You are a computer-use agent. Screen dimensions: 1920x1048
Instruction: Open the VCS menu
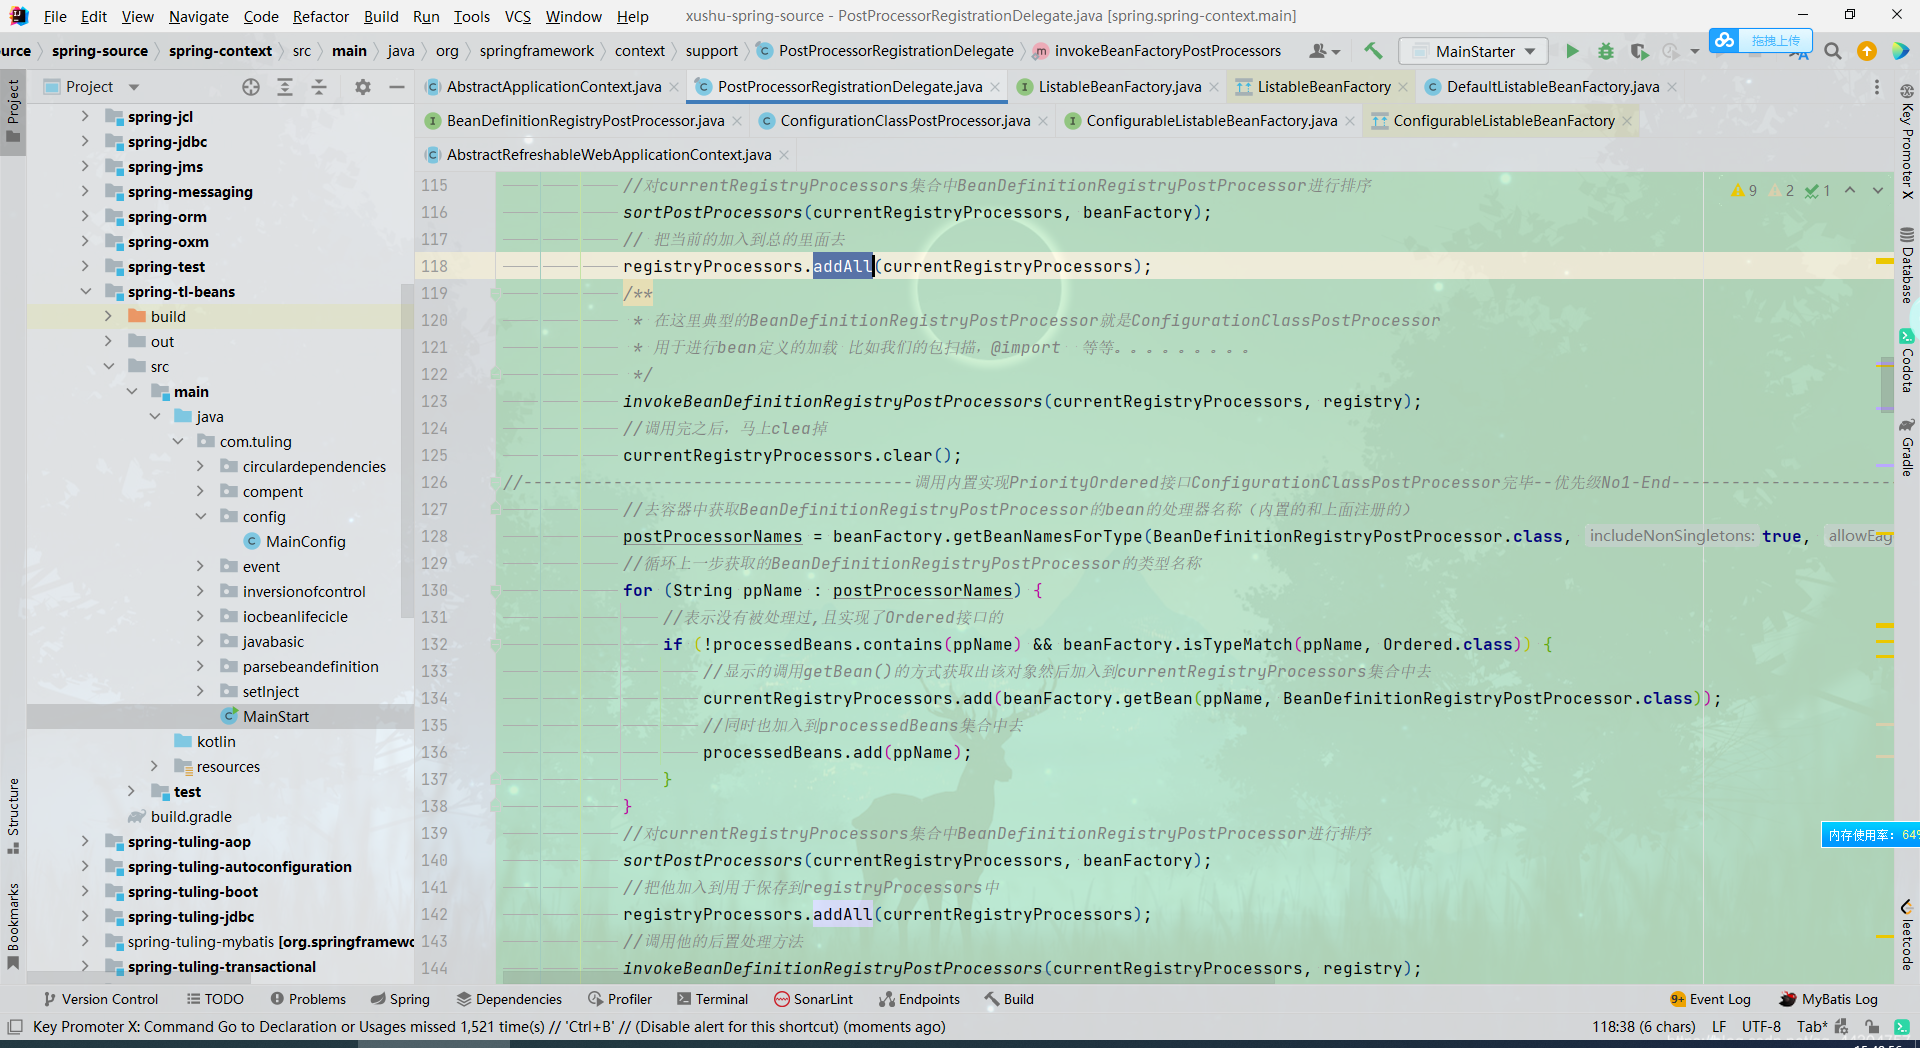(518, 16)
